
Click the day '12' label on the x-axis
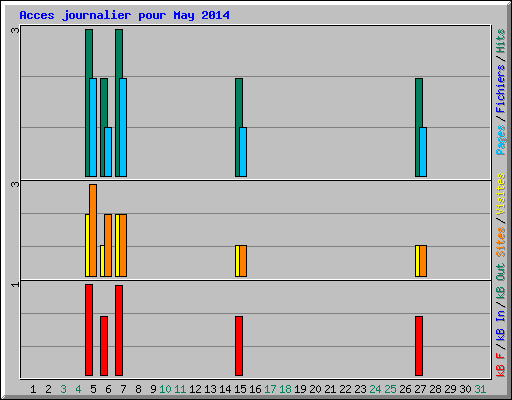[x=195, y=389]
